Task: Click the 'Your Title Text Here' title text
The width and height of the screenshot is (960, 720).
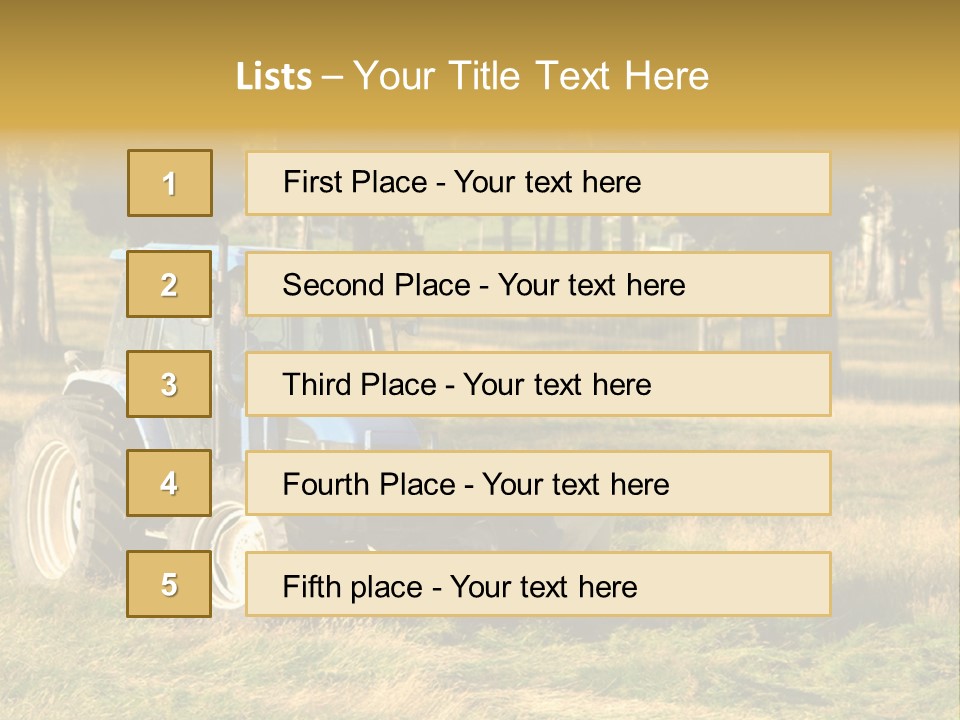Action: 531,76
